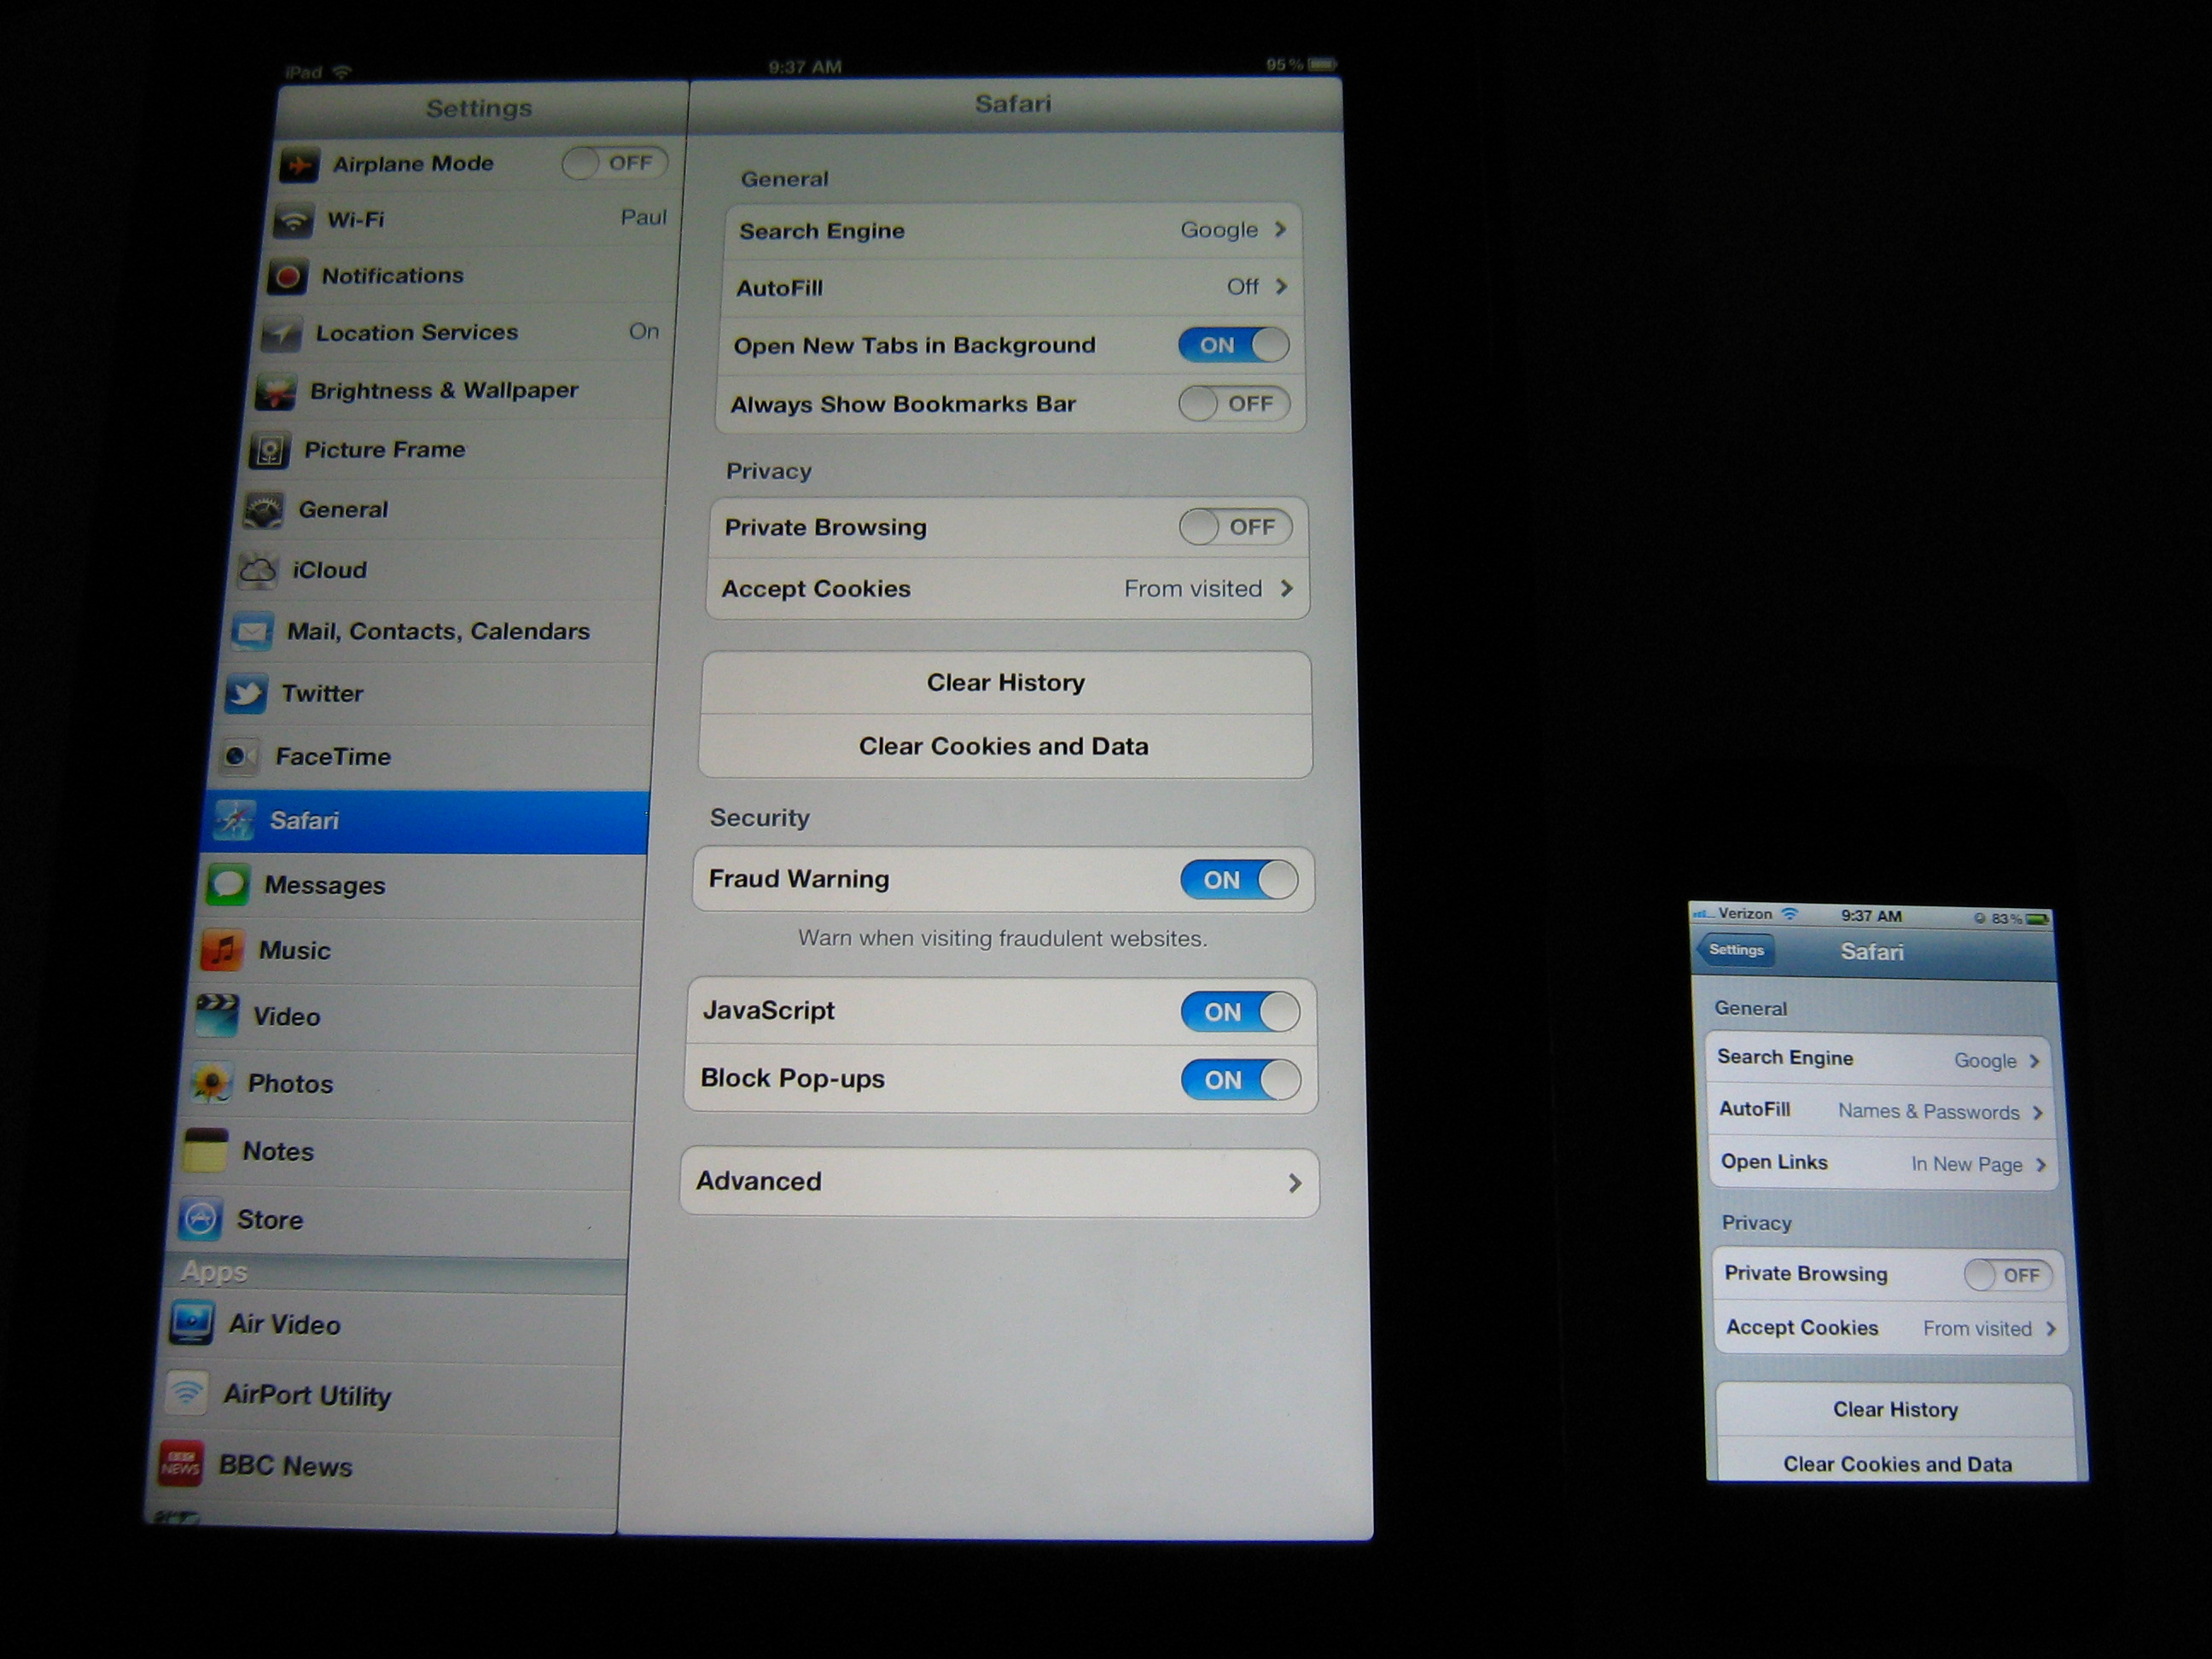Screen dimensions: 2212x1659
Task: Expand the Advanced settings chevron
Action: pos(1294,1183)
